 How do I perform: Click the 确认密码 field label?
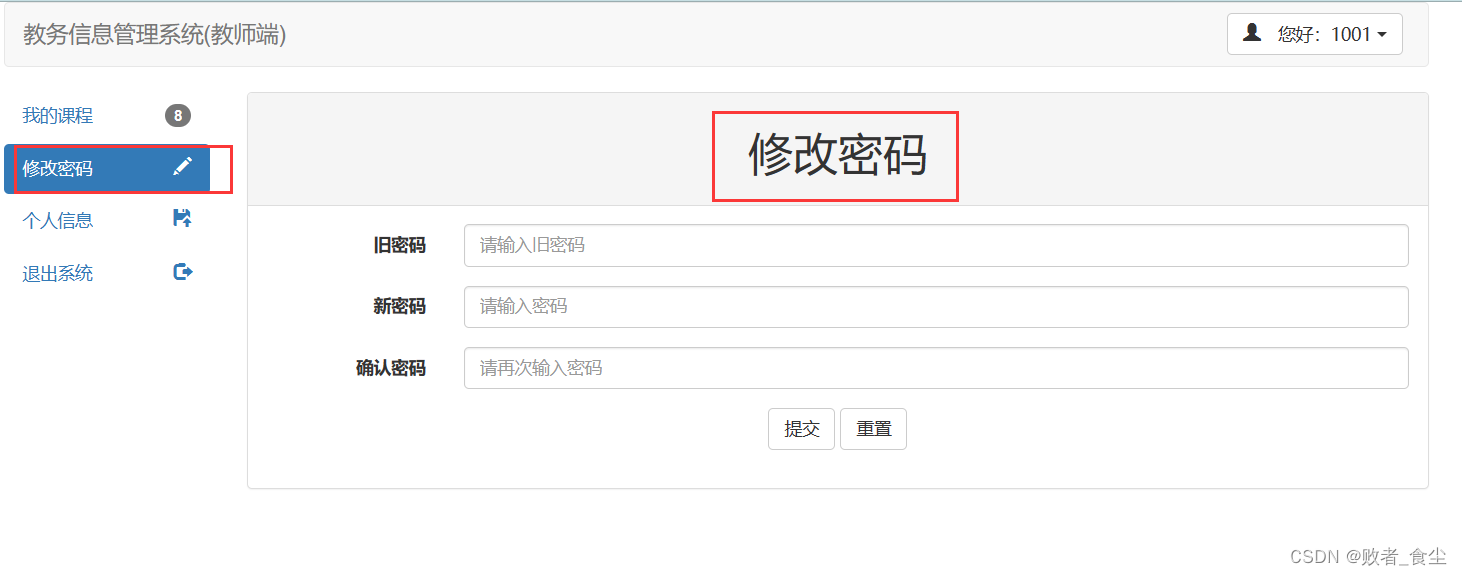(x=391, y=368)
